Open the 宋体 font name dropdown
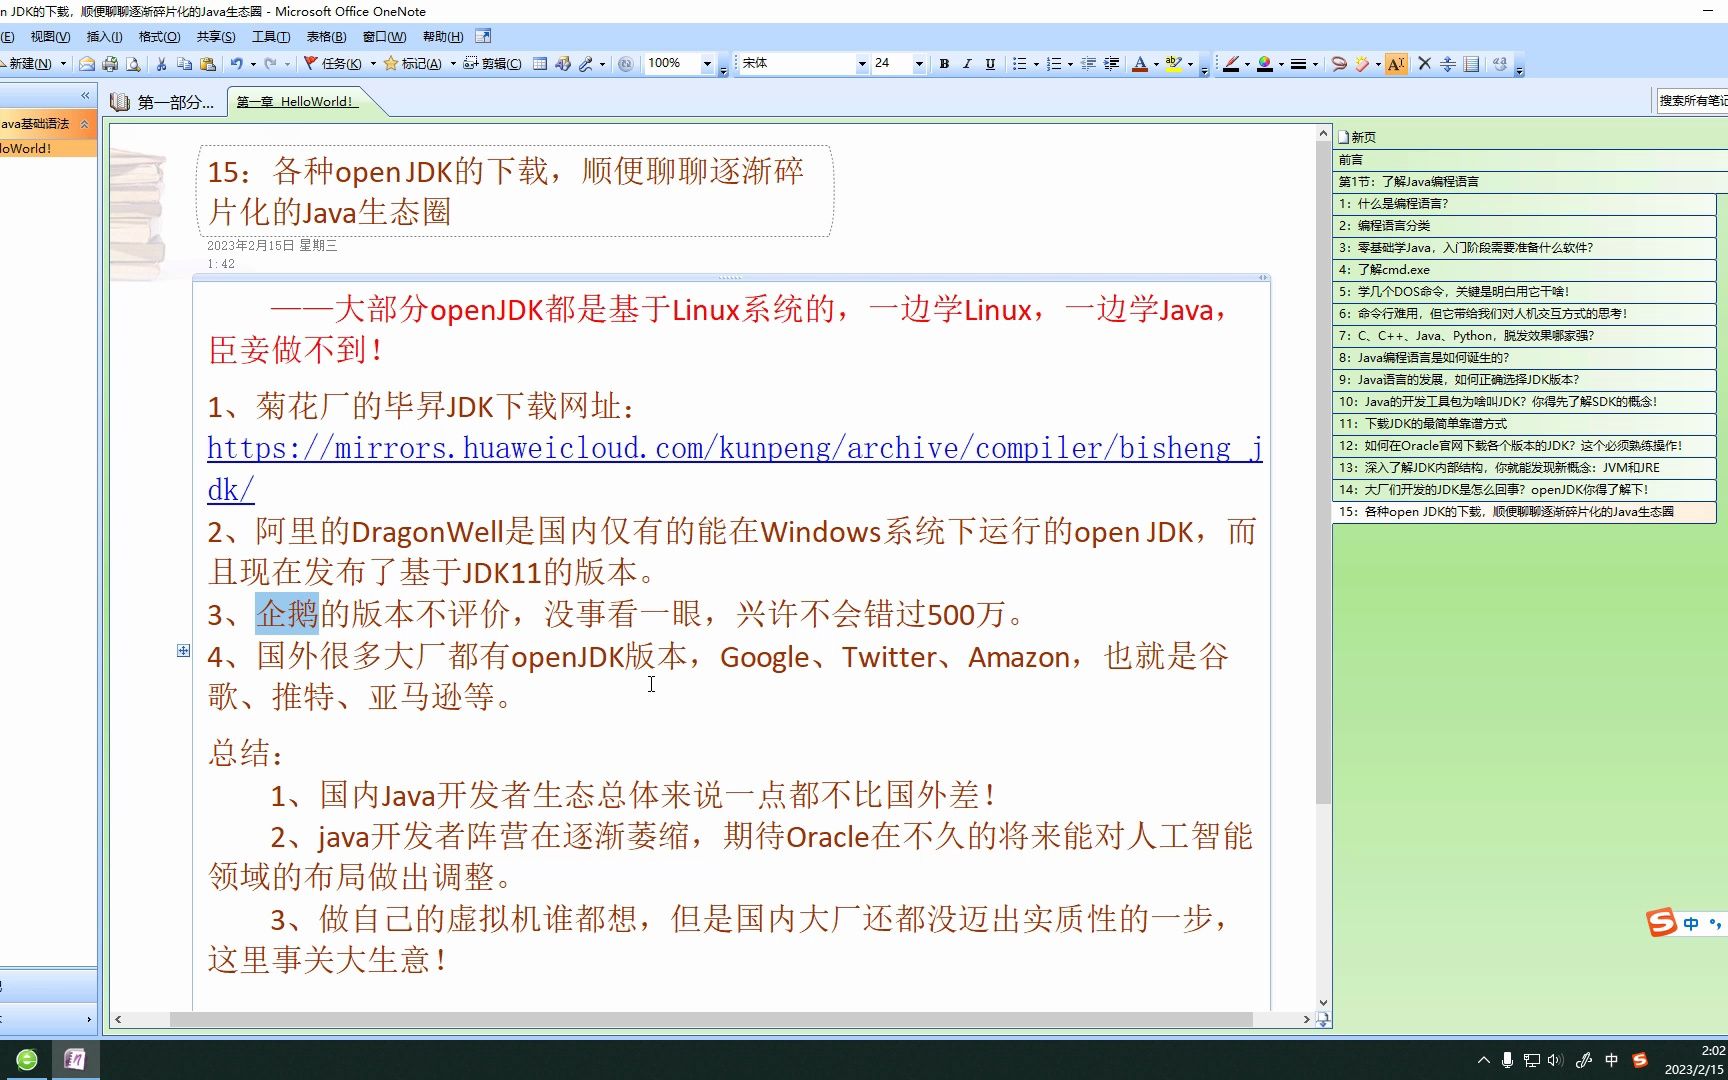This screenshot has height=1080, width=1728. [x=862, y=63]
